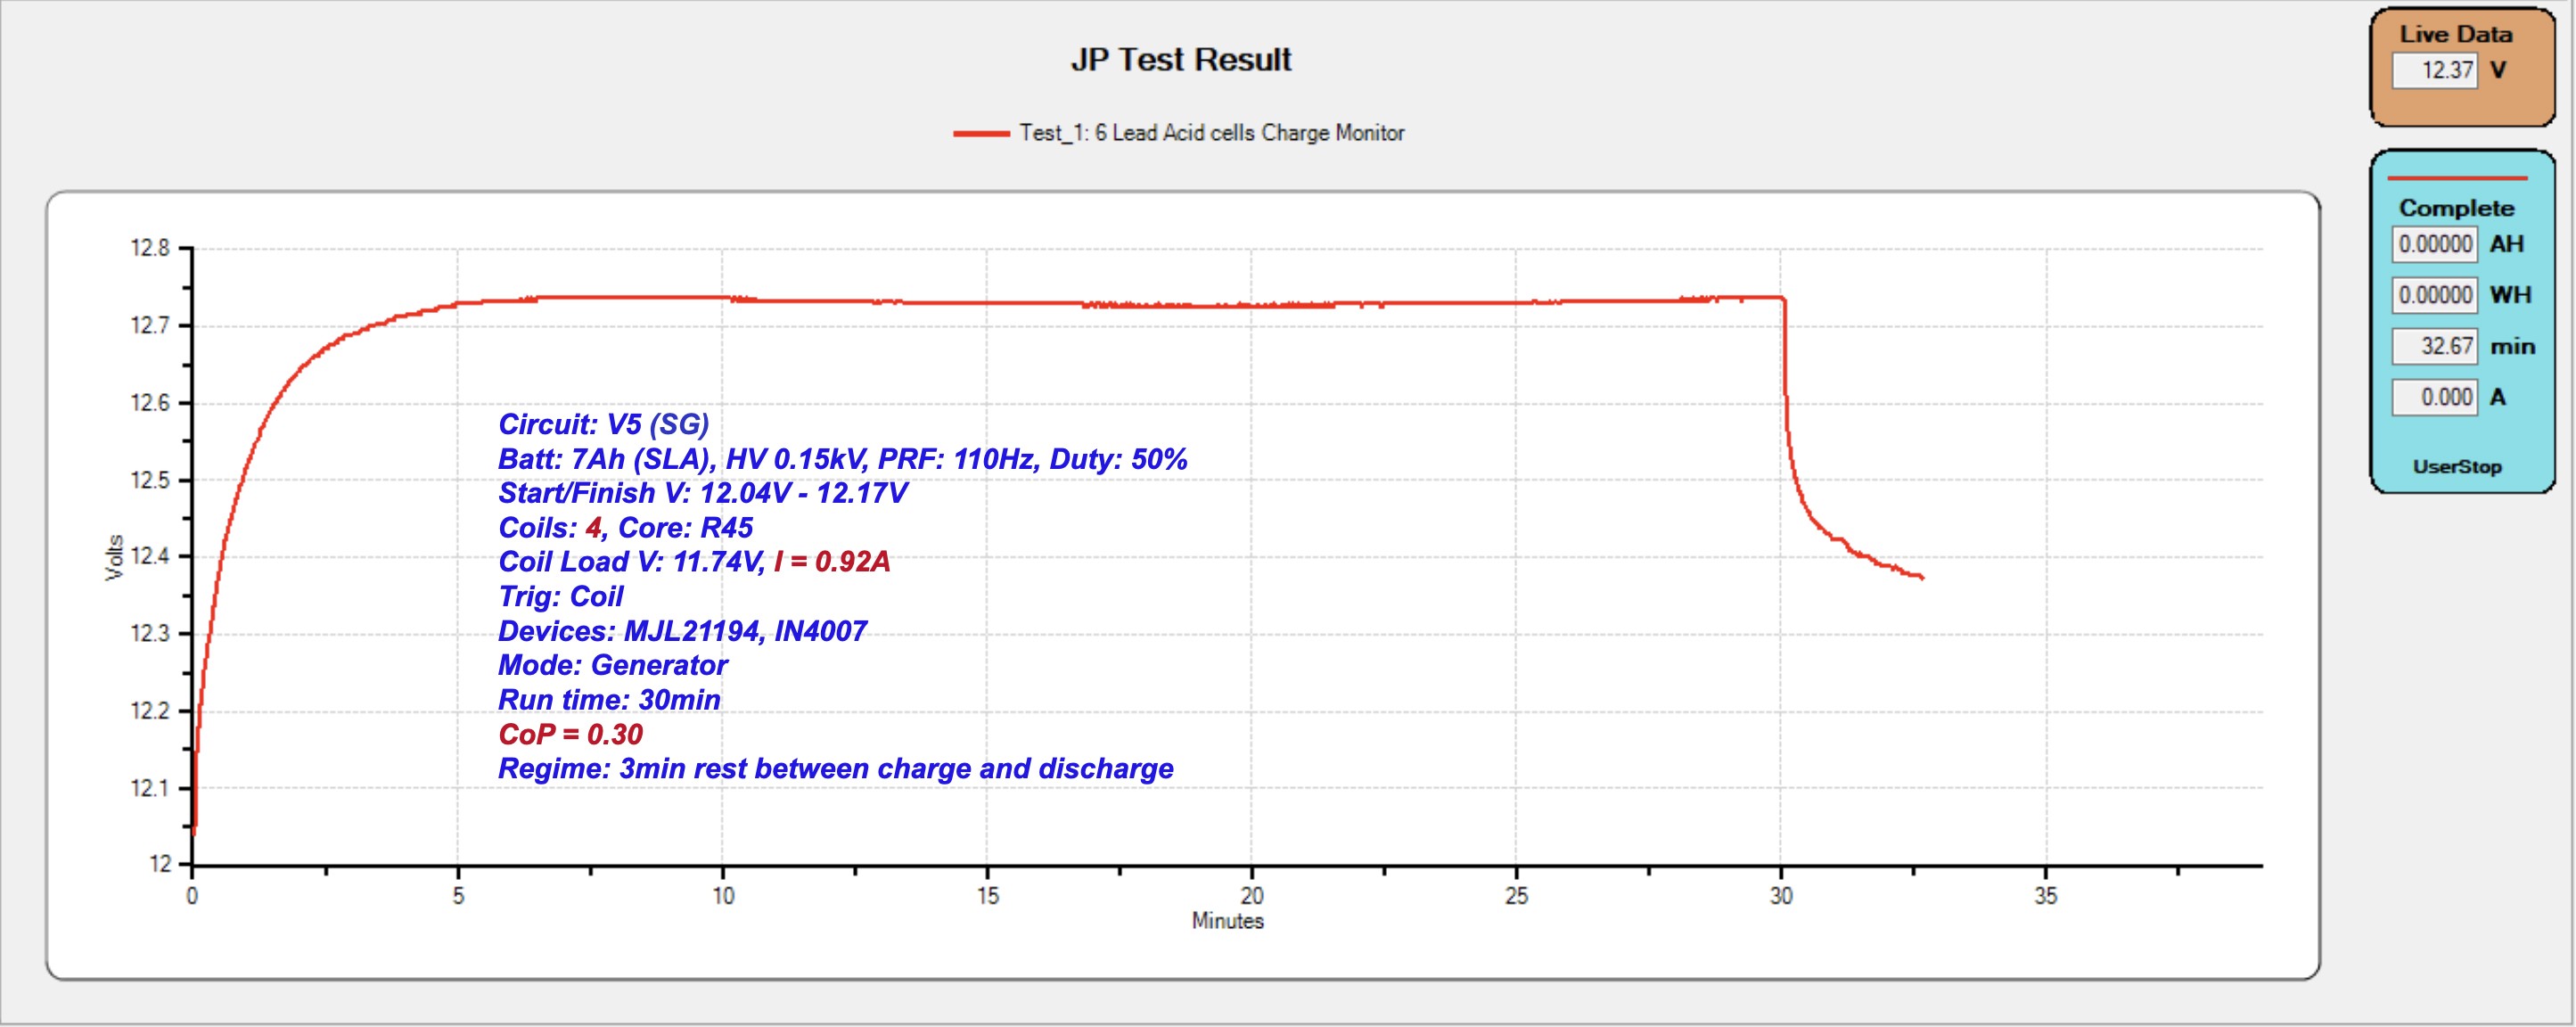Click the 'Run time: 30min' annotation
Image resolution: width=2576 pixels, height=1027 pixels.
pyautogui.click(x=609, y=700)
